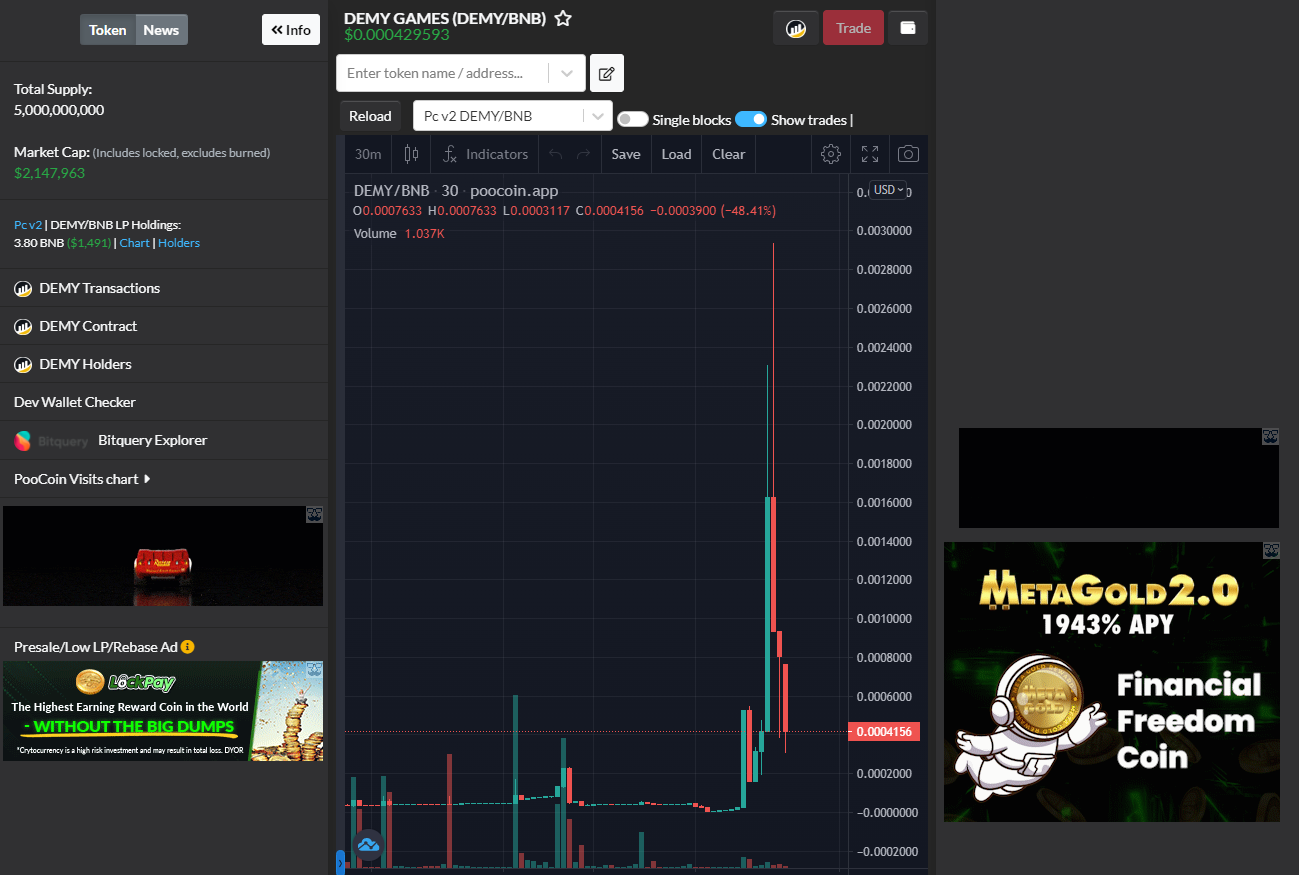
Task: Open the USD currency dropdown on the price axis
Action: pos(888,190)
